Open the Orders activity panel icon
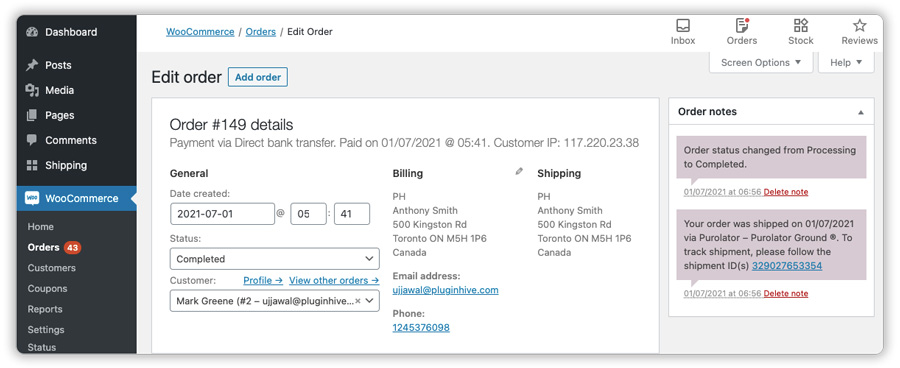 tap(742, 25)
